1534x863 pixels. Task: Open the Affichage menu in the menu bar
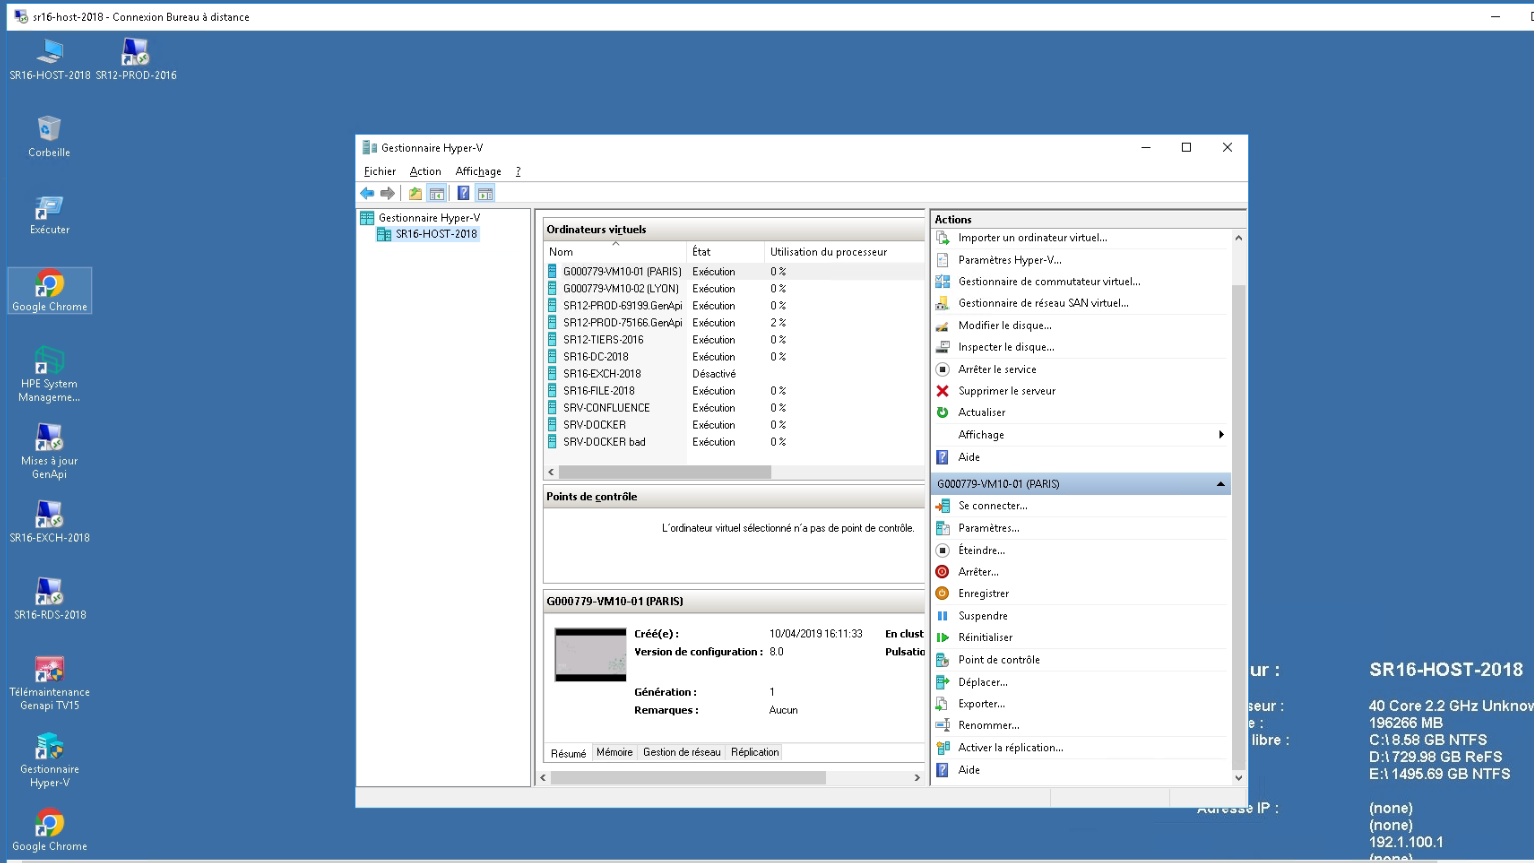coord(478,172)
